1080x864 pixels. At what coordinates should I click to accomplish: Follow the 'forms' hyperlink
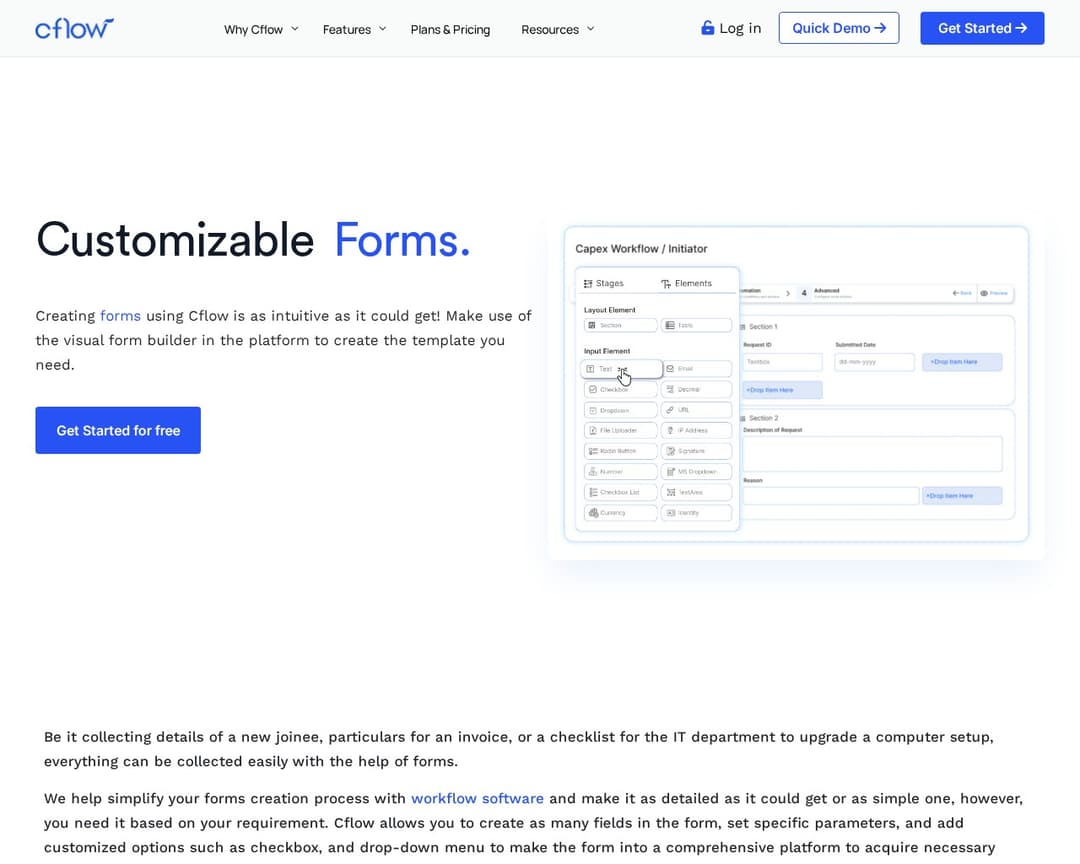point(121,316)
